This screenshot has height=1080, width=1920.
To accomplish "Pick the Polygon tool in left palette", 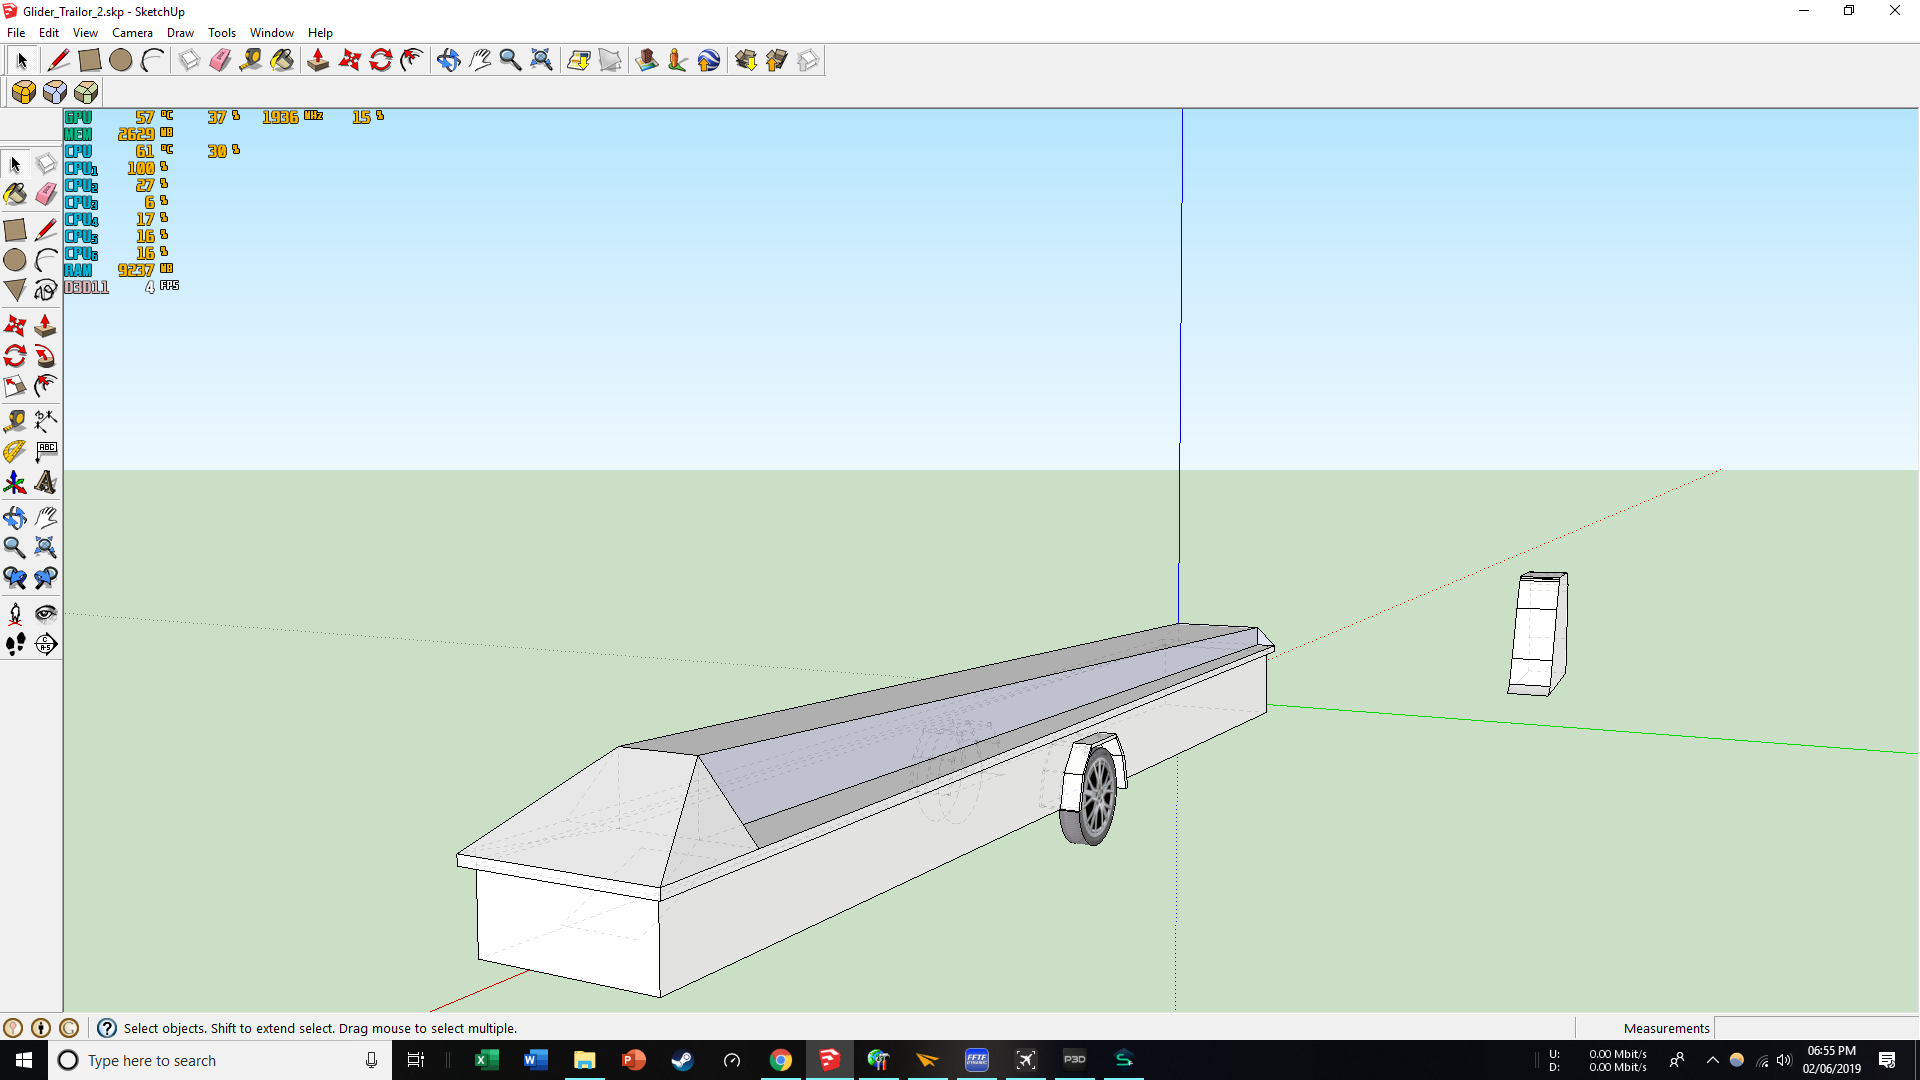I will click(x=15, y=290).
